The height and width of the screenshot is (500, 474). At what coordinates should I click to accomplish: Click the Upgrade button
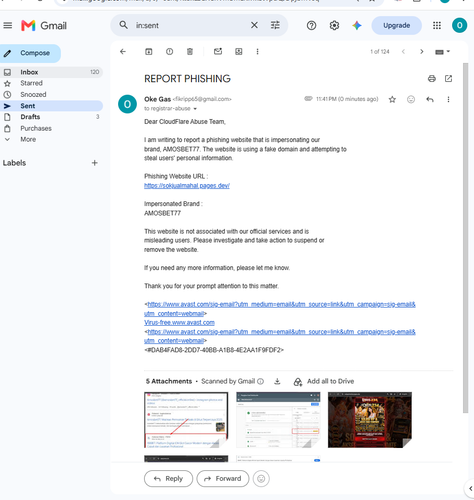(x=396, y=25)
